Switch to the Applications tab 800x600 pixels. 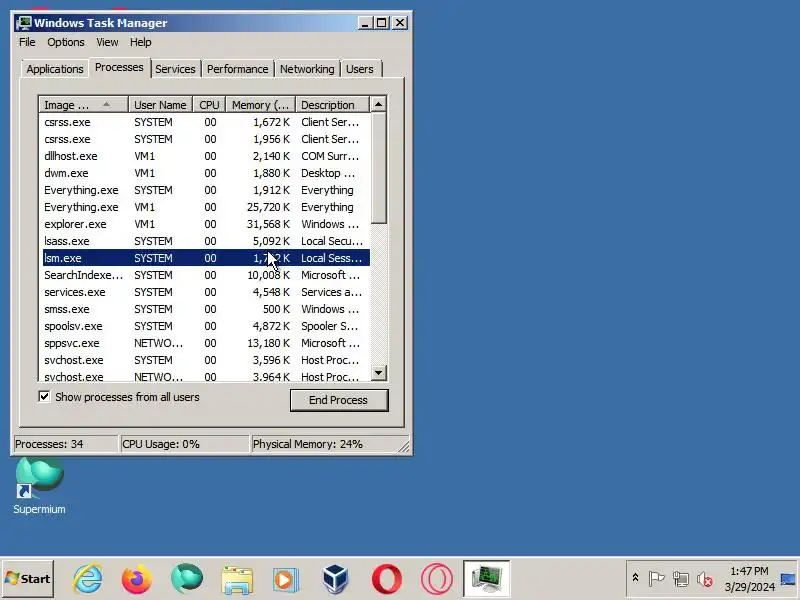[55, 69]
